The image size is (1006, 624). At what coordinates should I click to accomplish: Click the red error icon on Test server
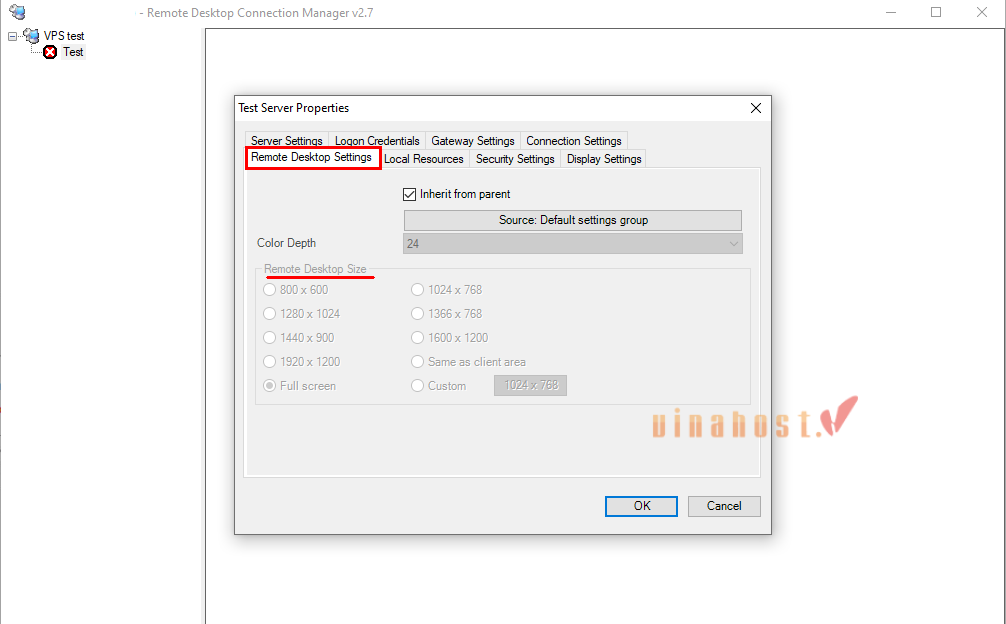click(x=48, y=52)
